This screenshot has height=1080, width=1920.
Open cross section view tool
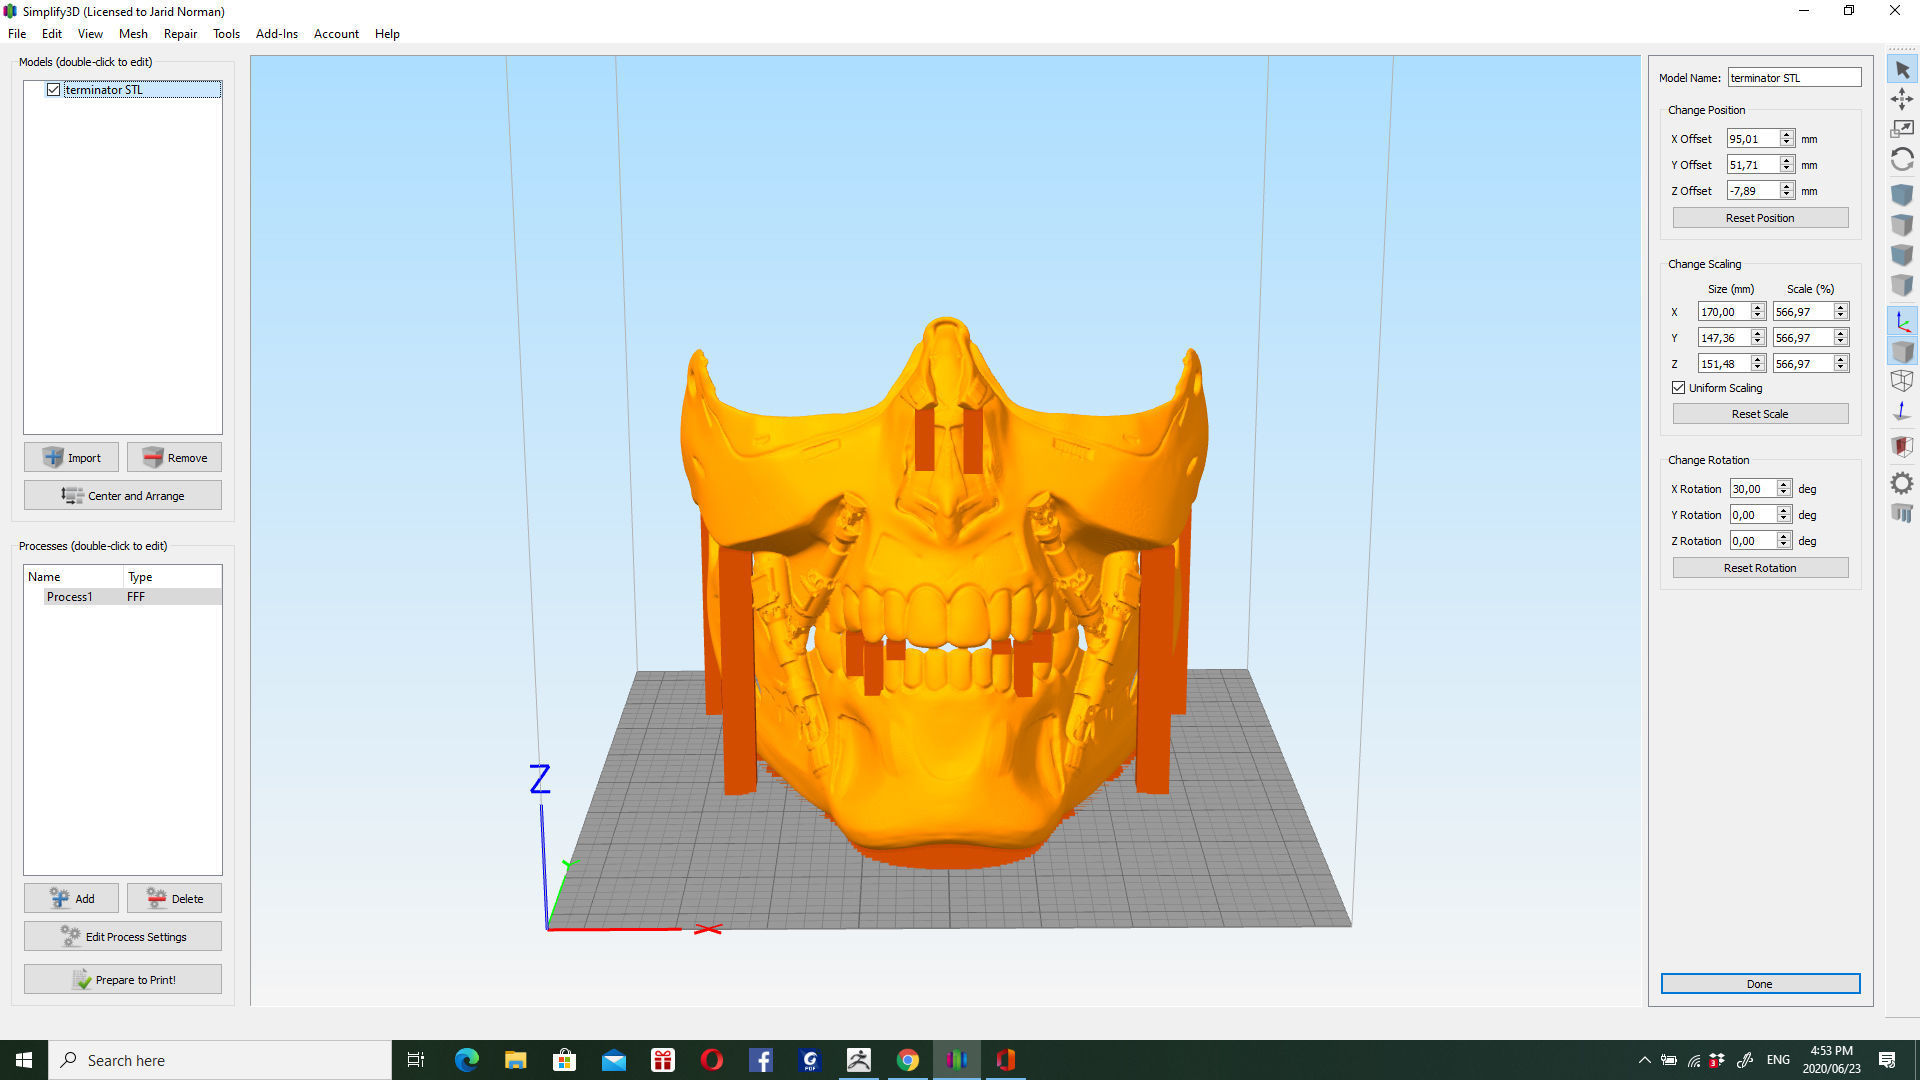[1902, 447]
